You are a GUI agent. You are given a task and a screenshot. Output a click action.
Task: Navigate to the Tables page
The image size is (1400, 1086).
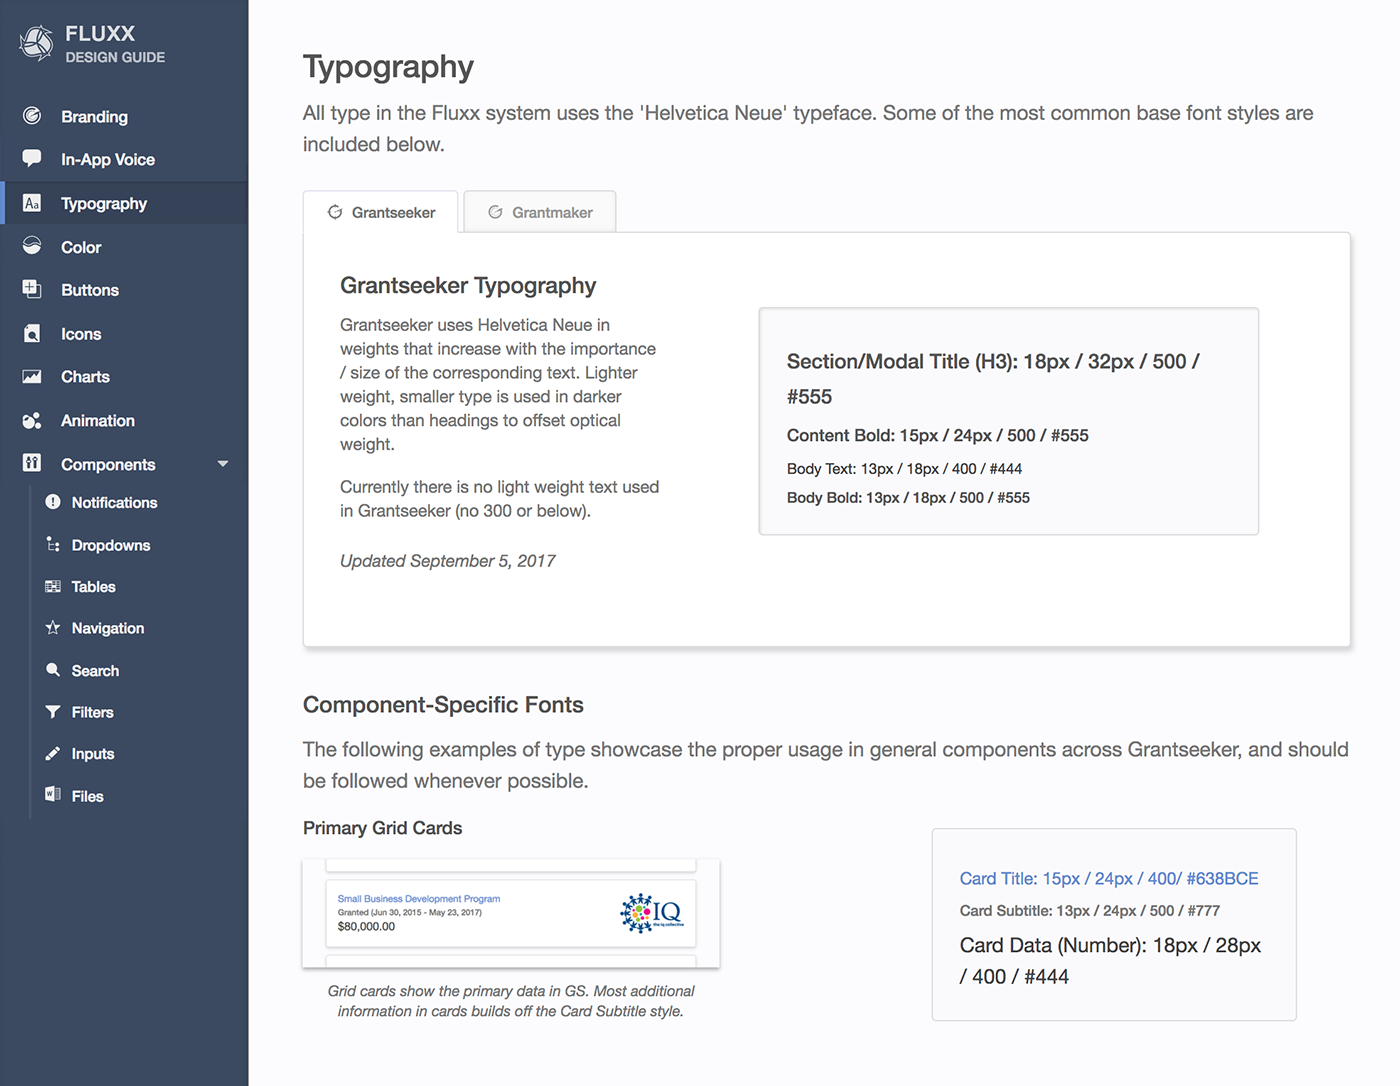pos(93,587)
